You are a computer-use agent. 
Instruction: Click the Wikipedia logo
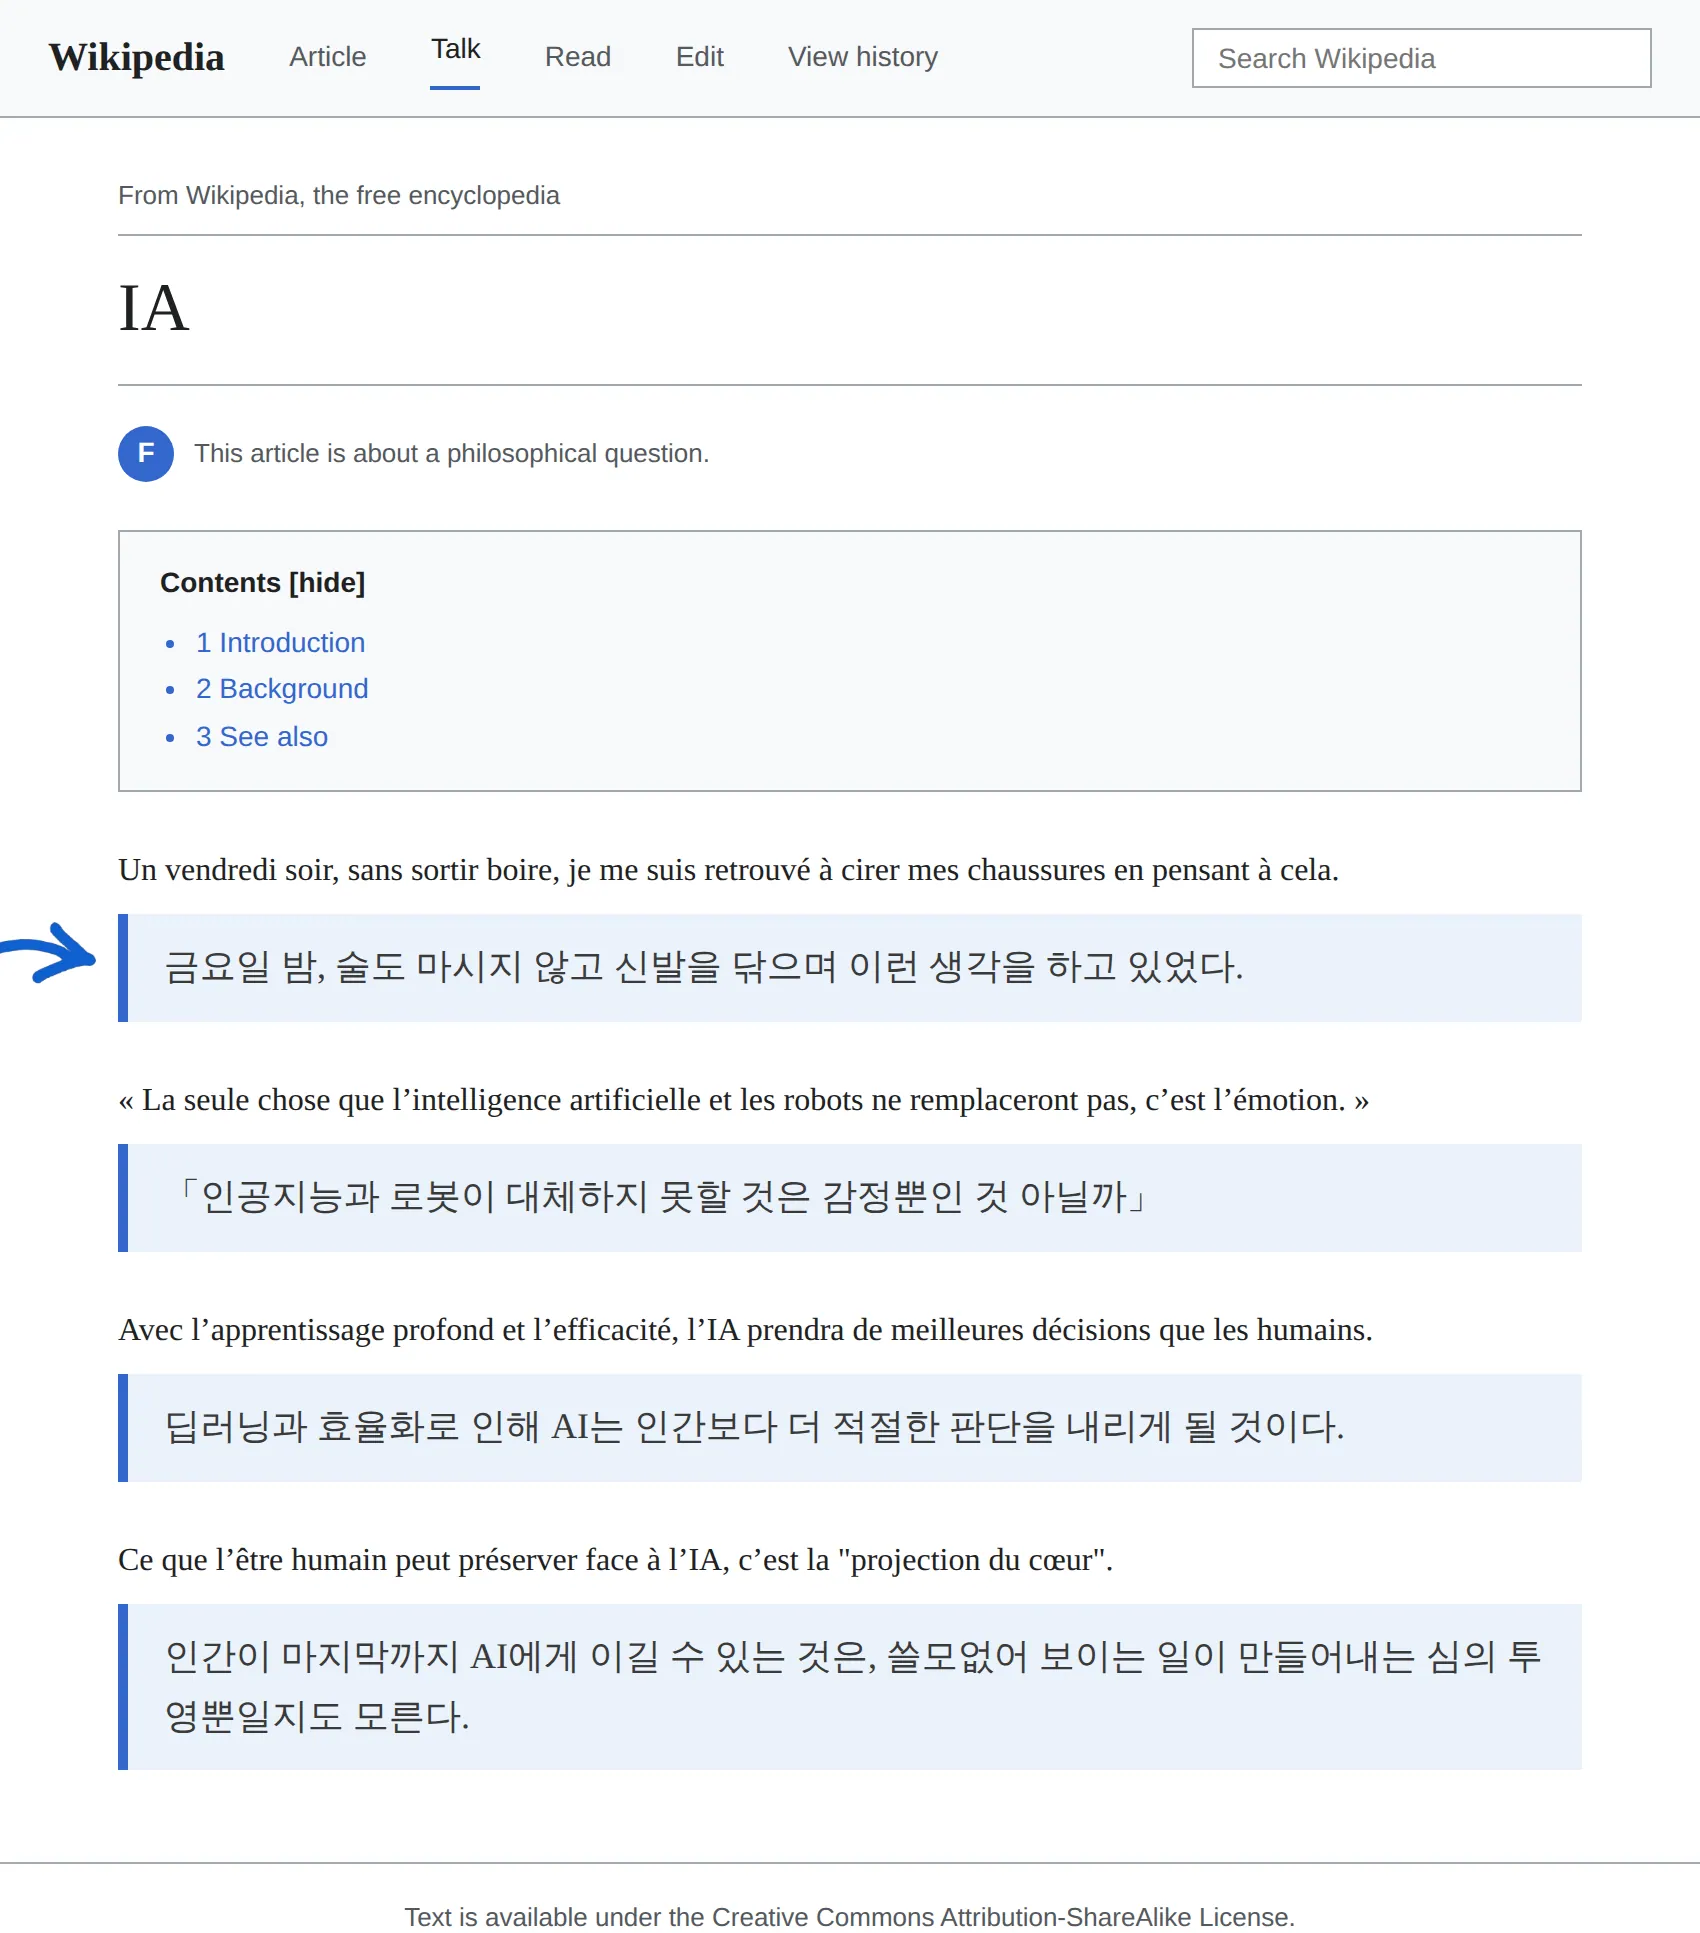click(136, 57)
